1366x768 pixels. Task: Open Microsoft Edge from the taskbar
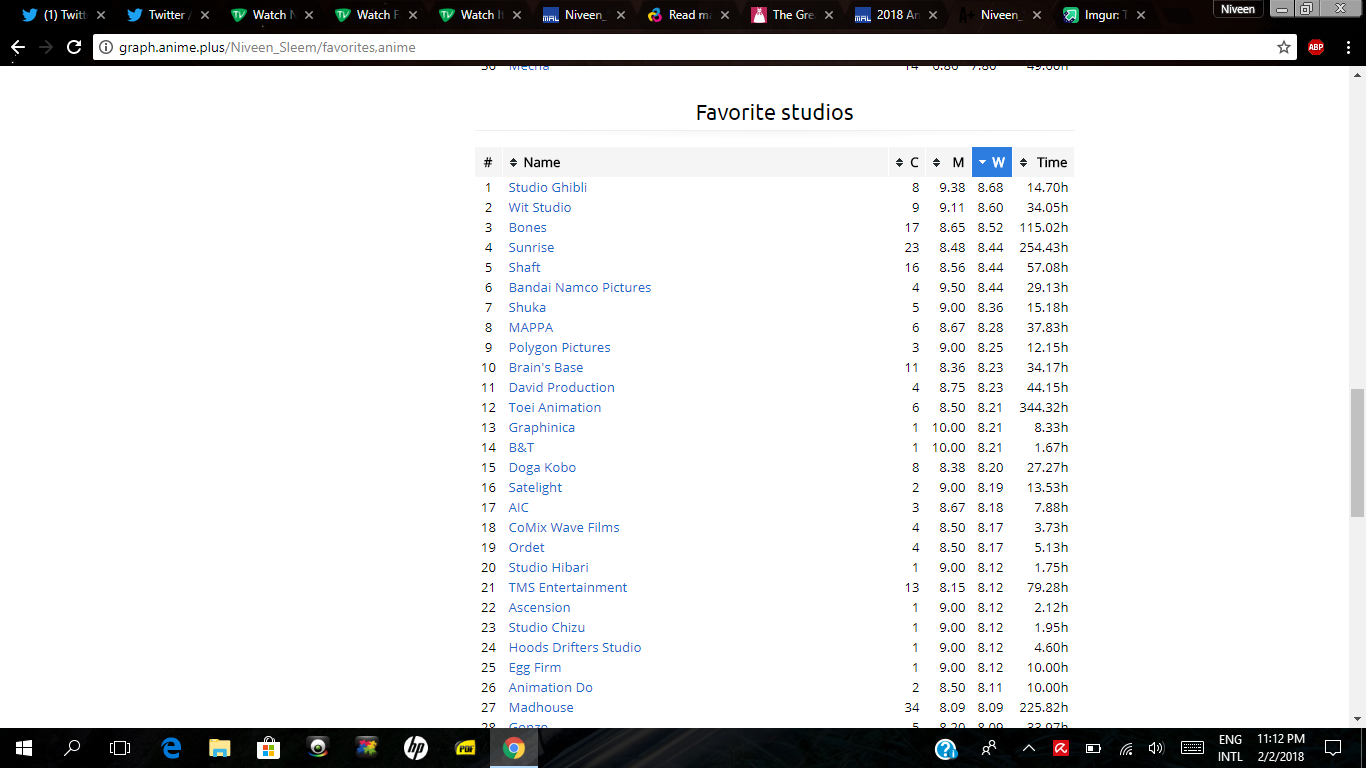tap(171, 747)
